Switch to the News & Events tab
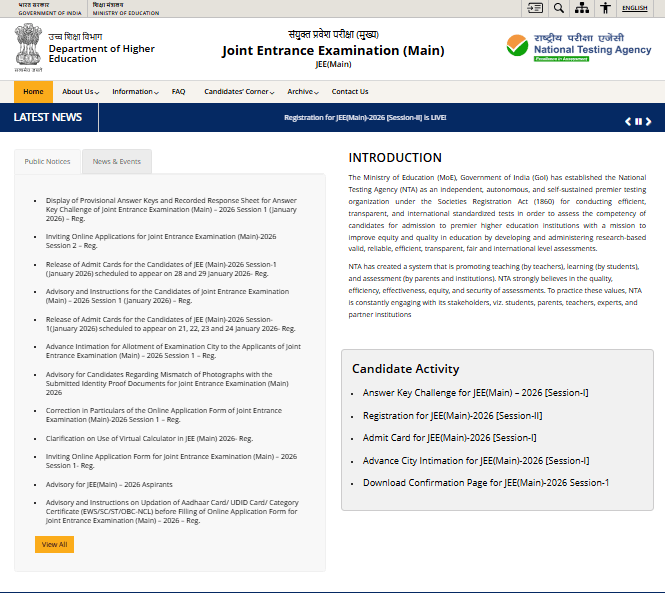Image resolution: width=665 pixels, height=593 pixels. click(x=117, y=162)
